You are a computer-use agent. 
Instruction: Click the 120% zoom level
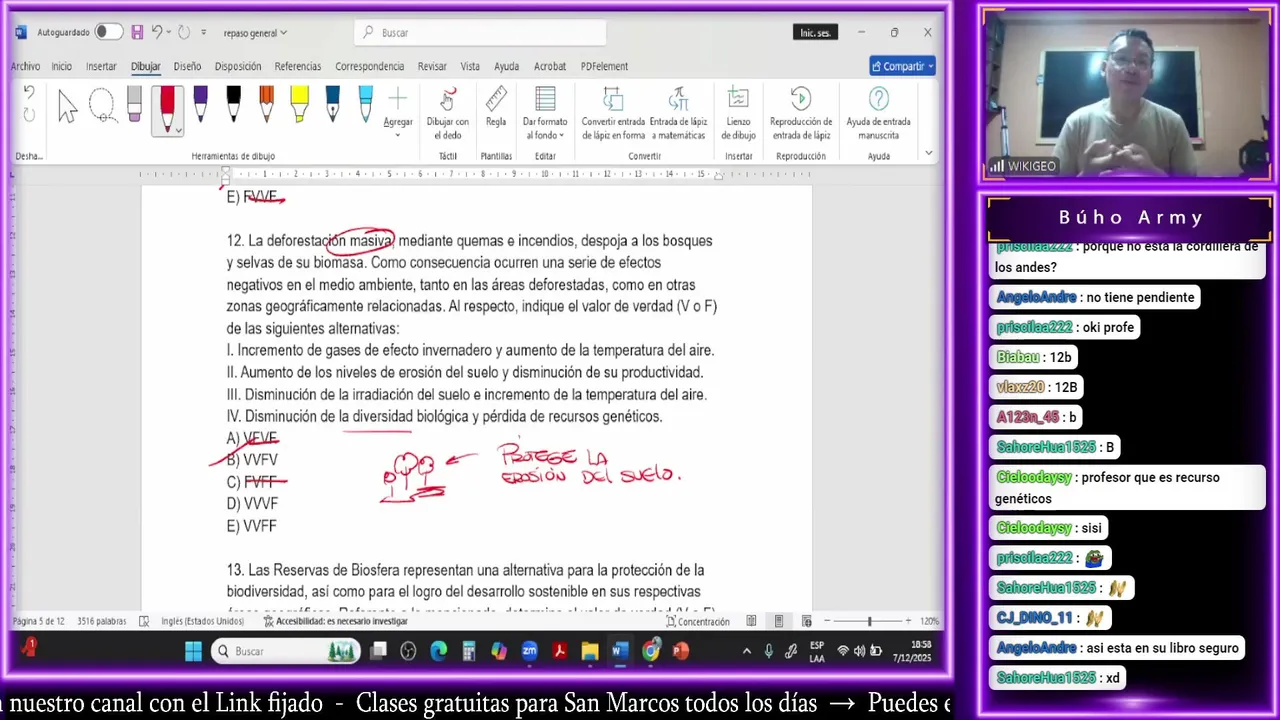929,621
